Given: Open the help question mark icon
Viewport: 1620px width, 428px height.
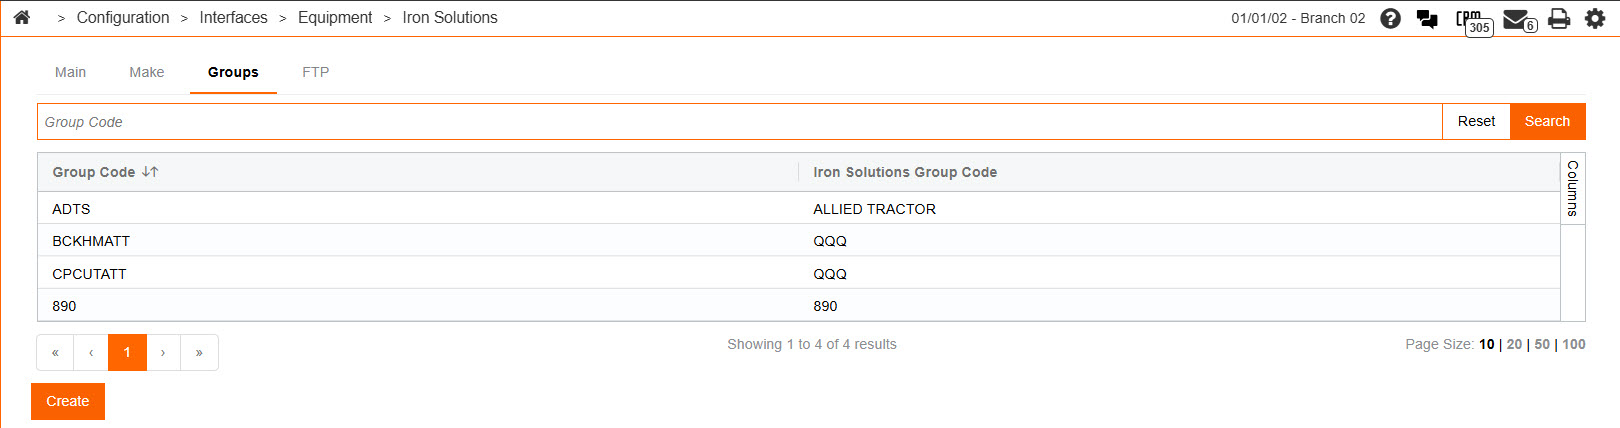Looking at the screenshot, I should pyautogui.click(x=1390, y=18).
